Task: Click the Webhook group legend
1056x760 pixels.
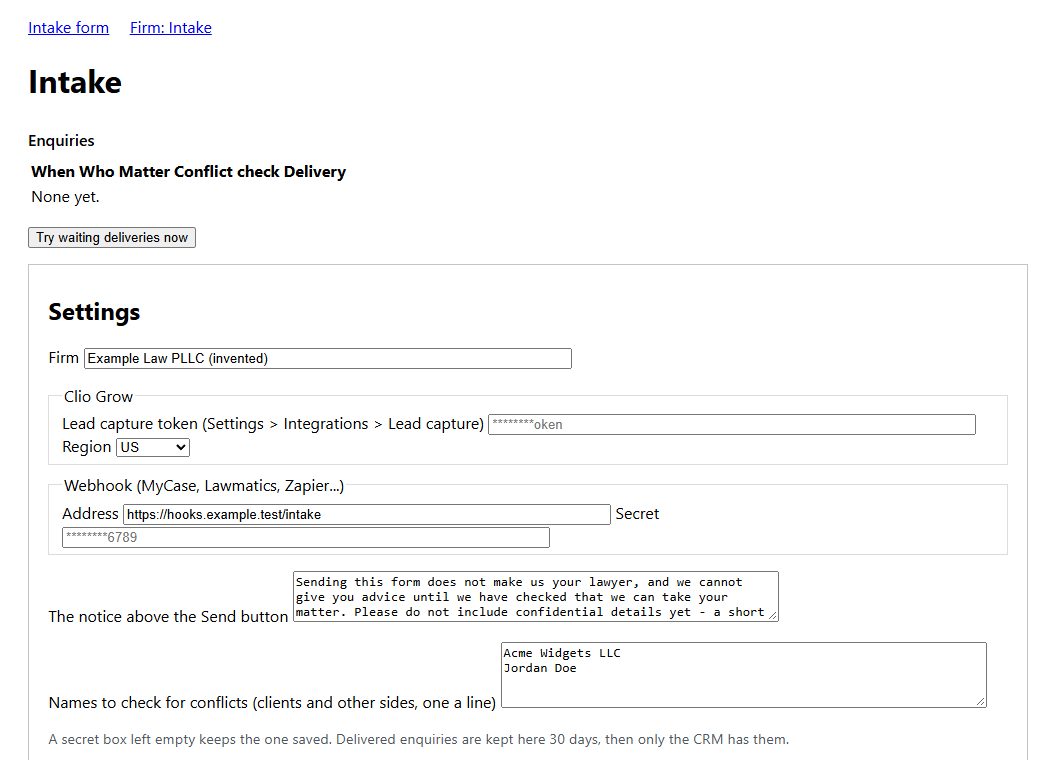Action: [204, 486]
